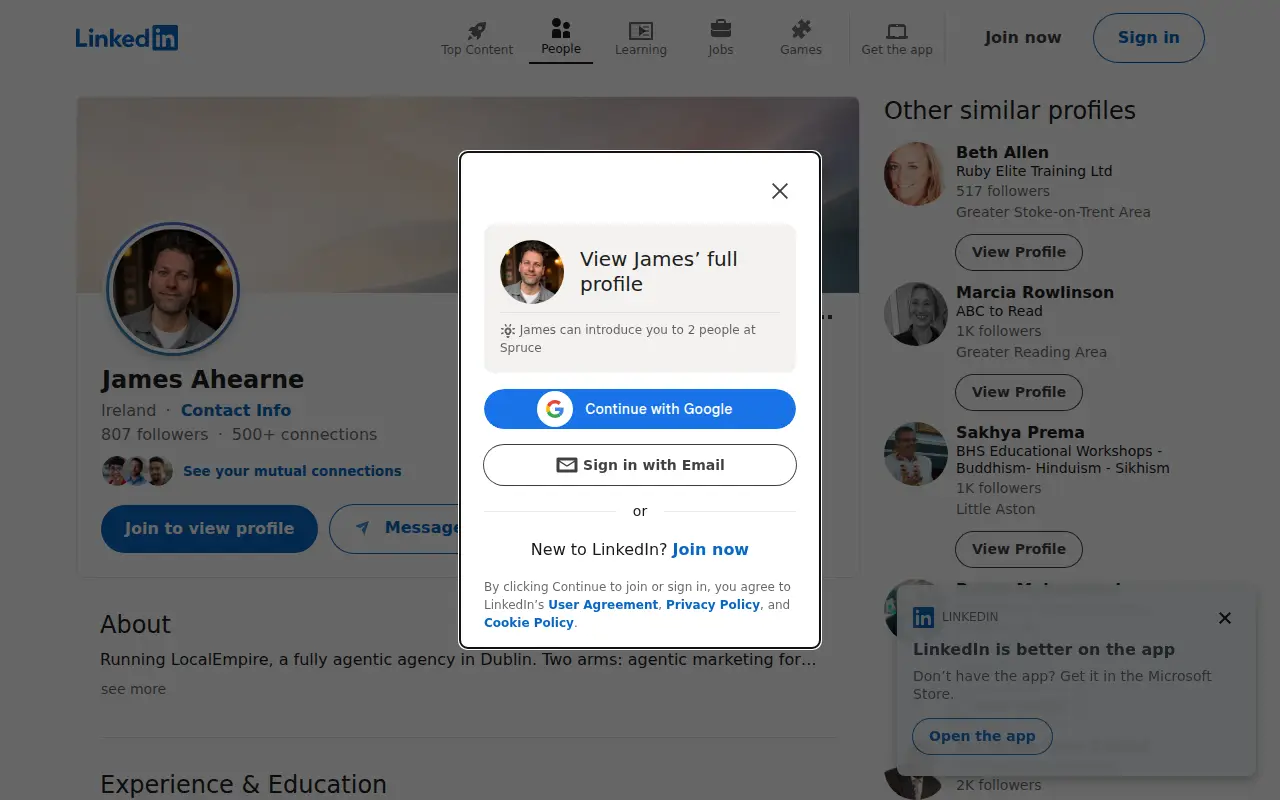Screen dimensions: 1280x800
Task: Close the sign-in dialog with X
Action: pos(780,191)
